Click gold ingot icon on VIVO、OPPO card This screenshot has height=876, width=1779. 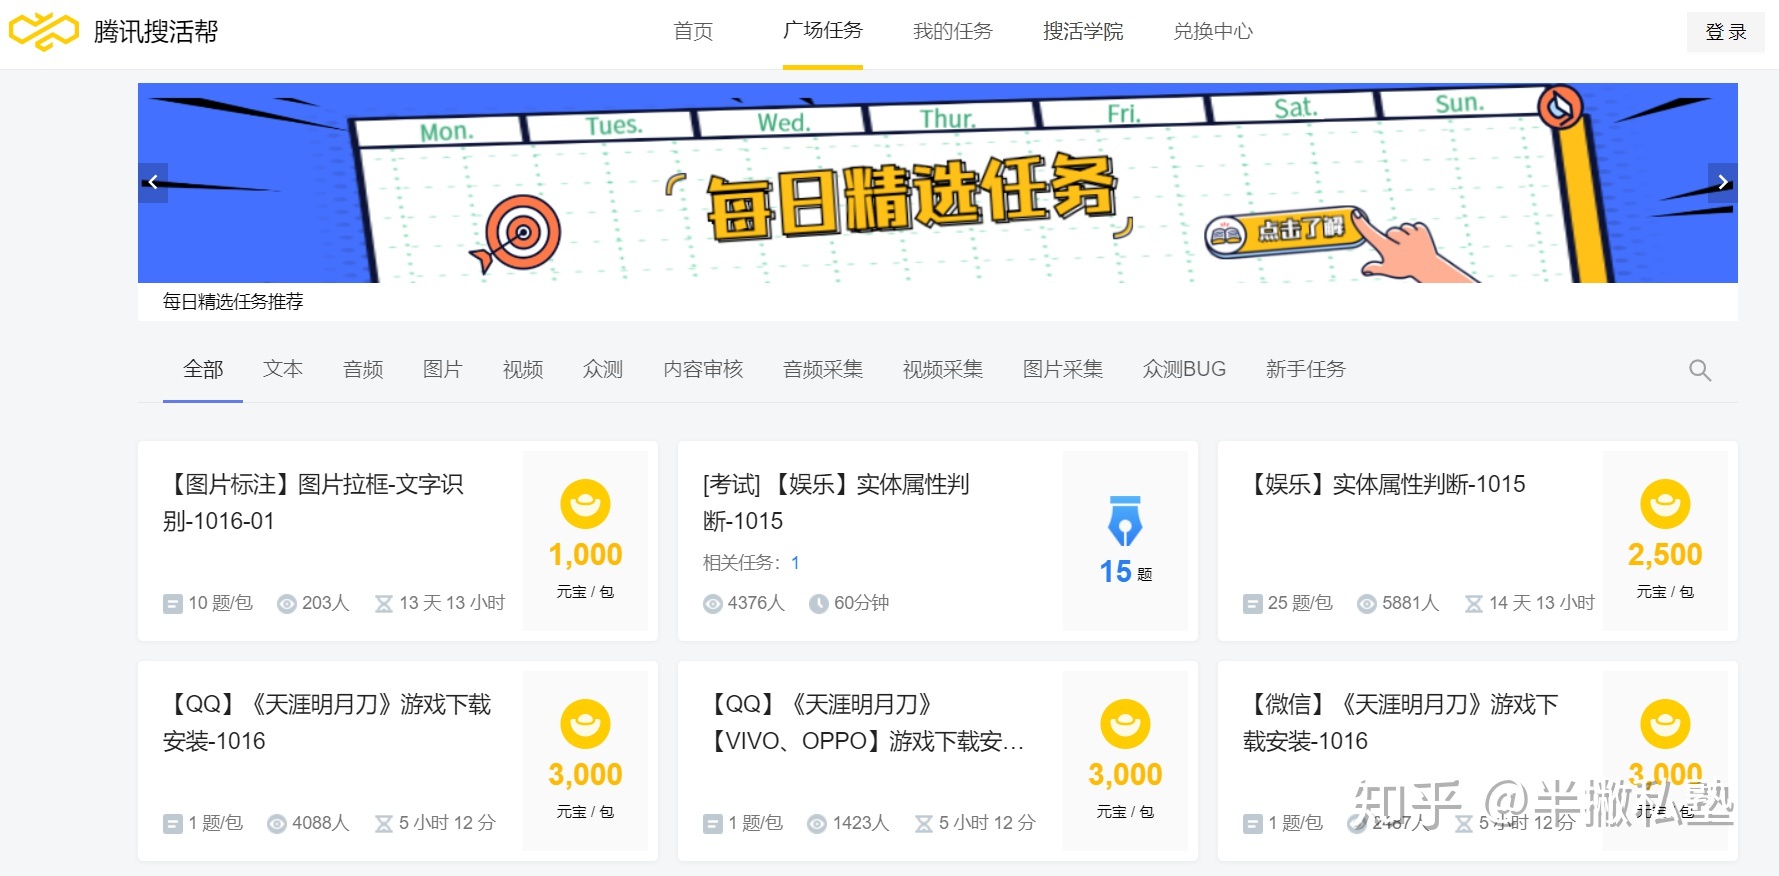pos(1125,724)
